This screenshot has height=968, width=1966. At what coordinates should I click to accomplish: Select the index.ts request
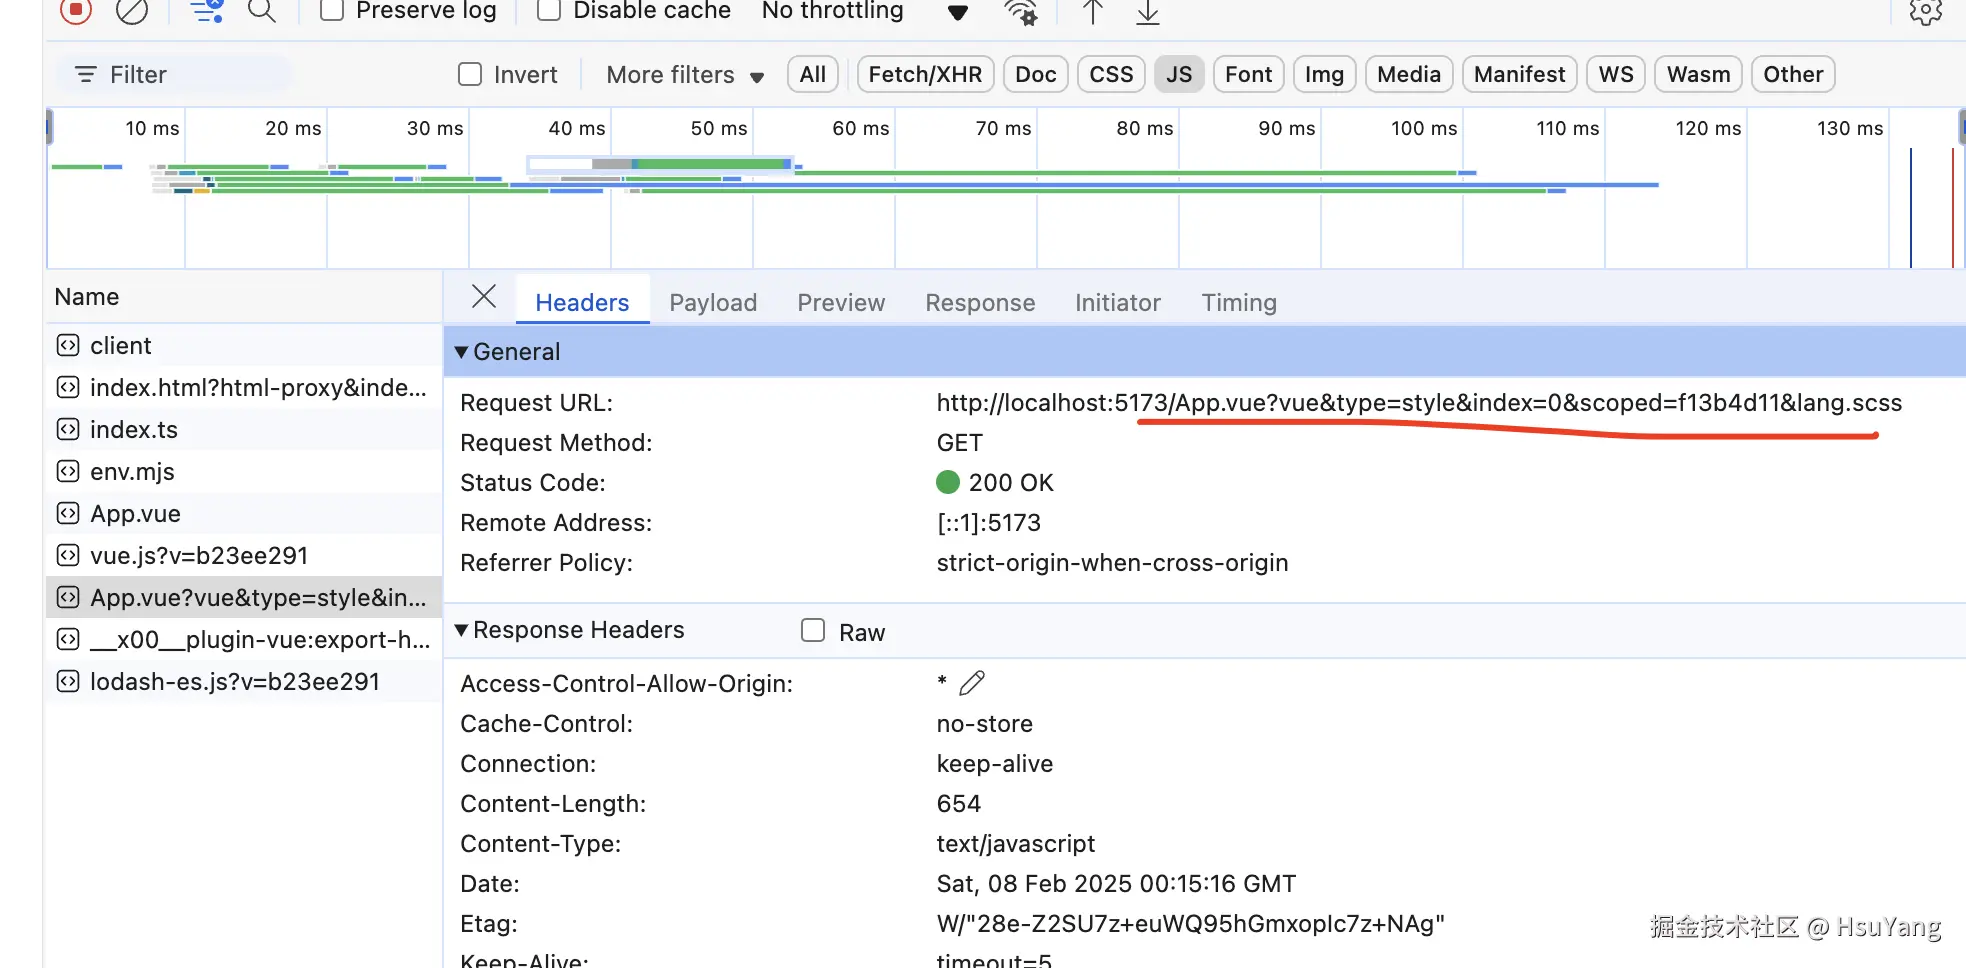(x=243, y=430)
